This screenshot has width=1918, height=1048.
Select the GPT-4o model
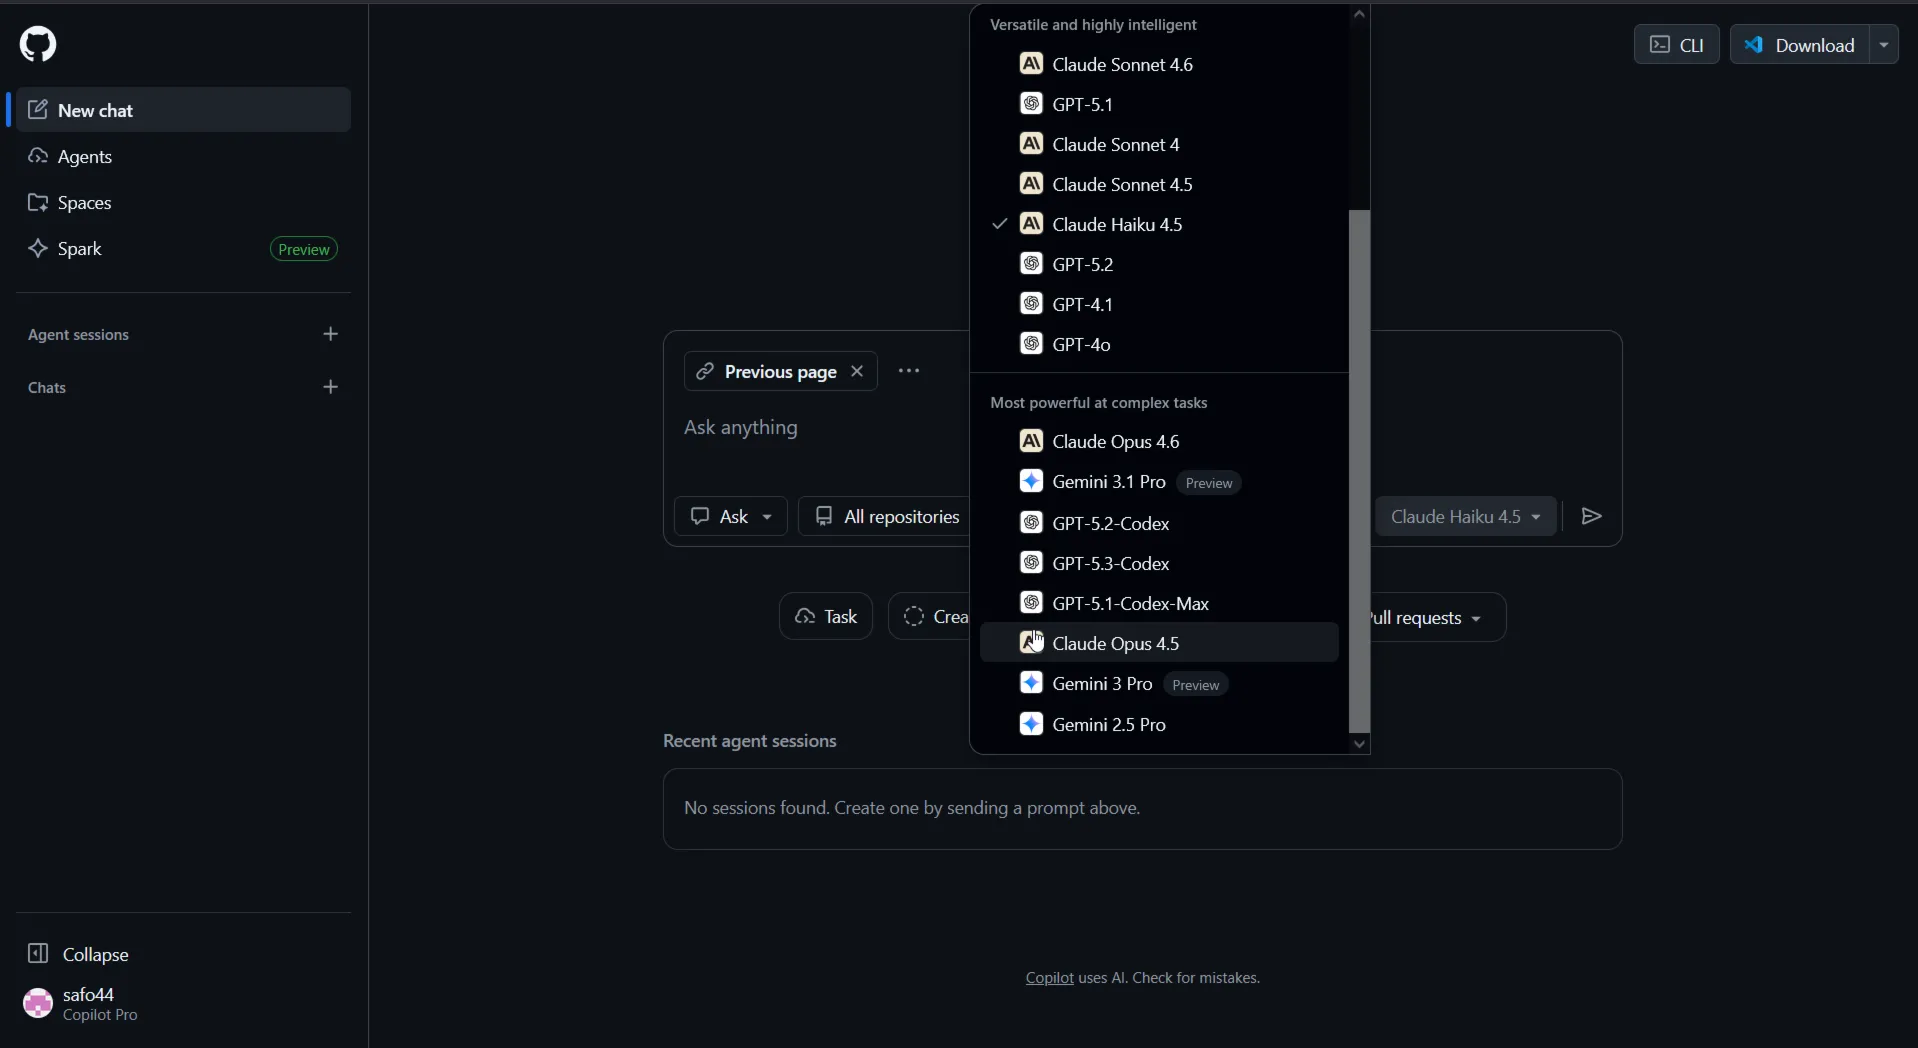1159,344
